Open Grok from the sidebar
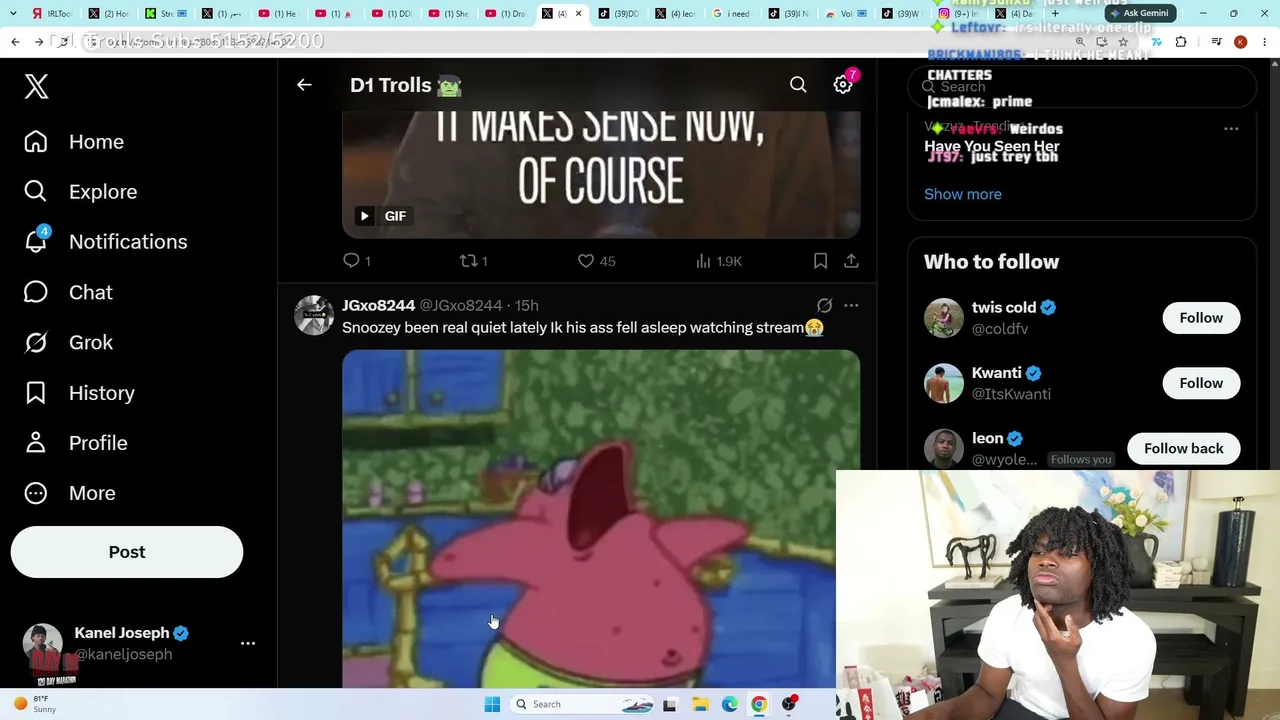Viewport: 1280px width, 720px height. point(68,342)
